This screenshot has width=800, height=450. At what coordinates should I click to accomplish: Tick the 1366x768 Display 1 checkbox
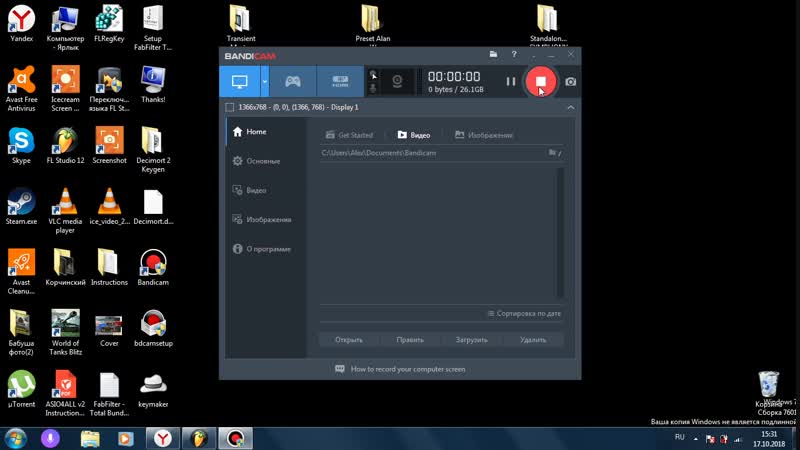tap(230, 107)
